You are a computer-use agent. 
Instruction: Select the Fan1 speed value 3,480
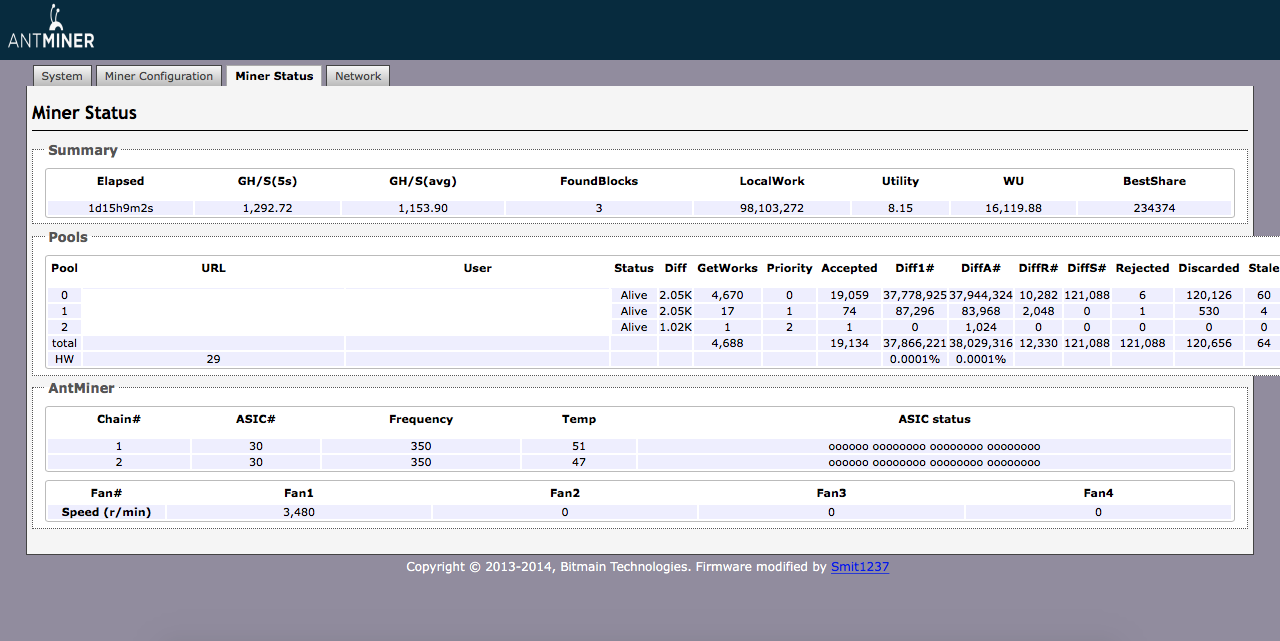(299, 512)
